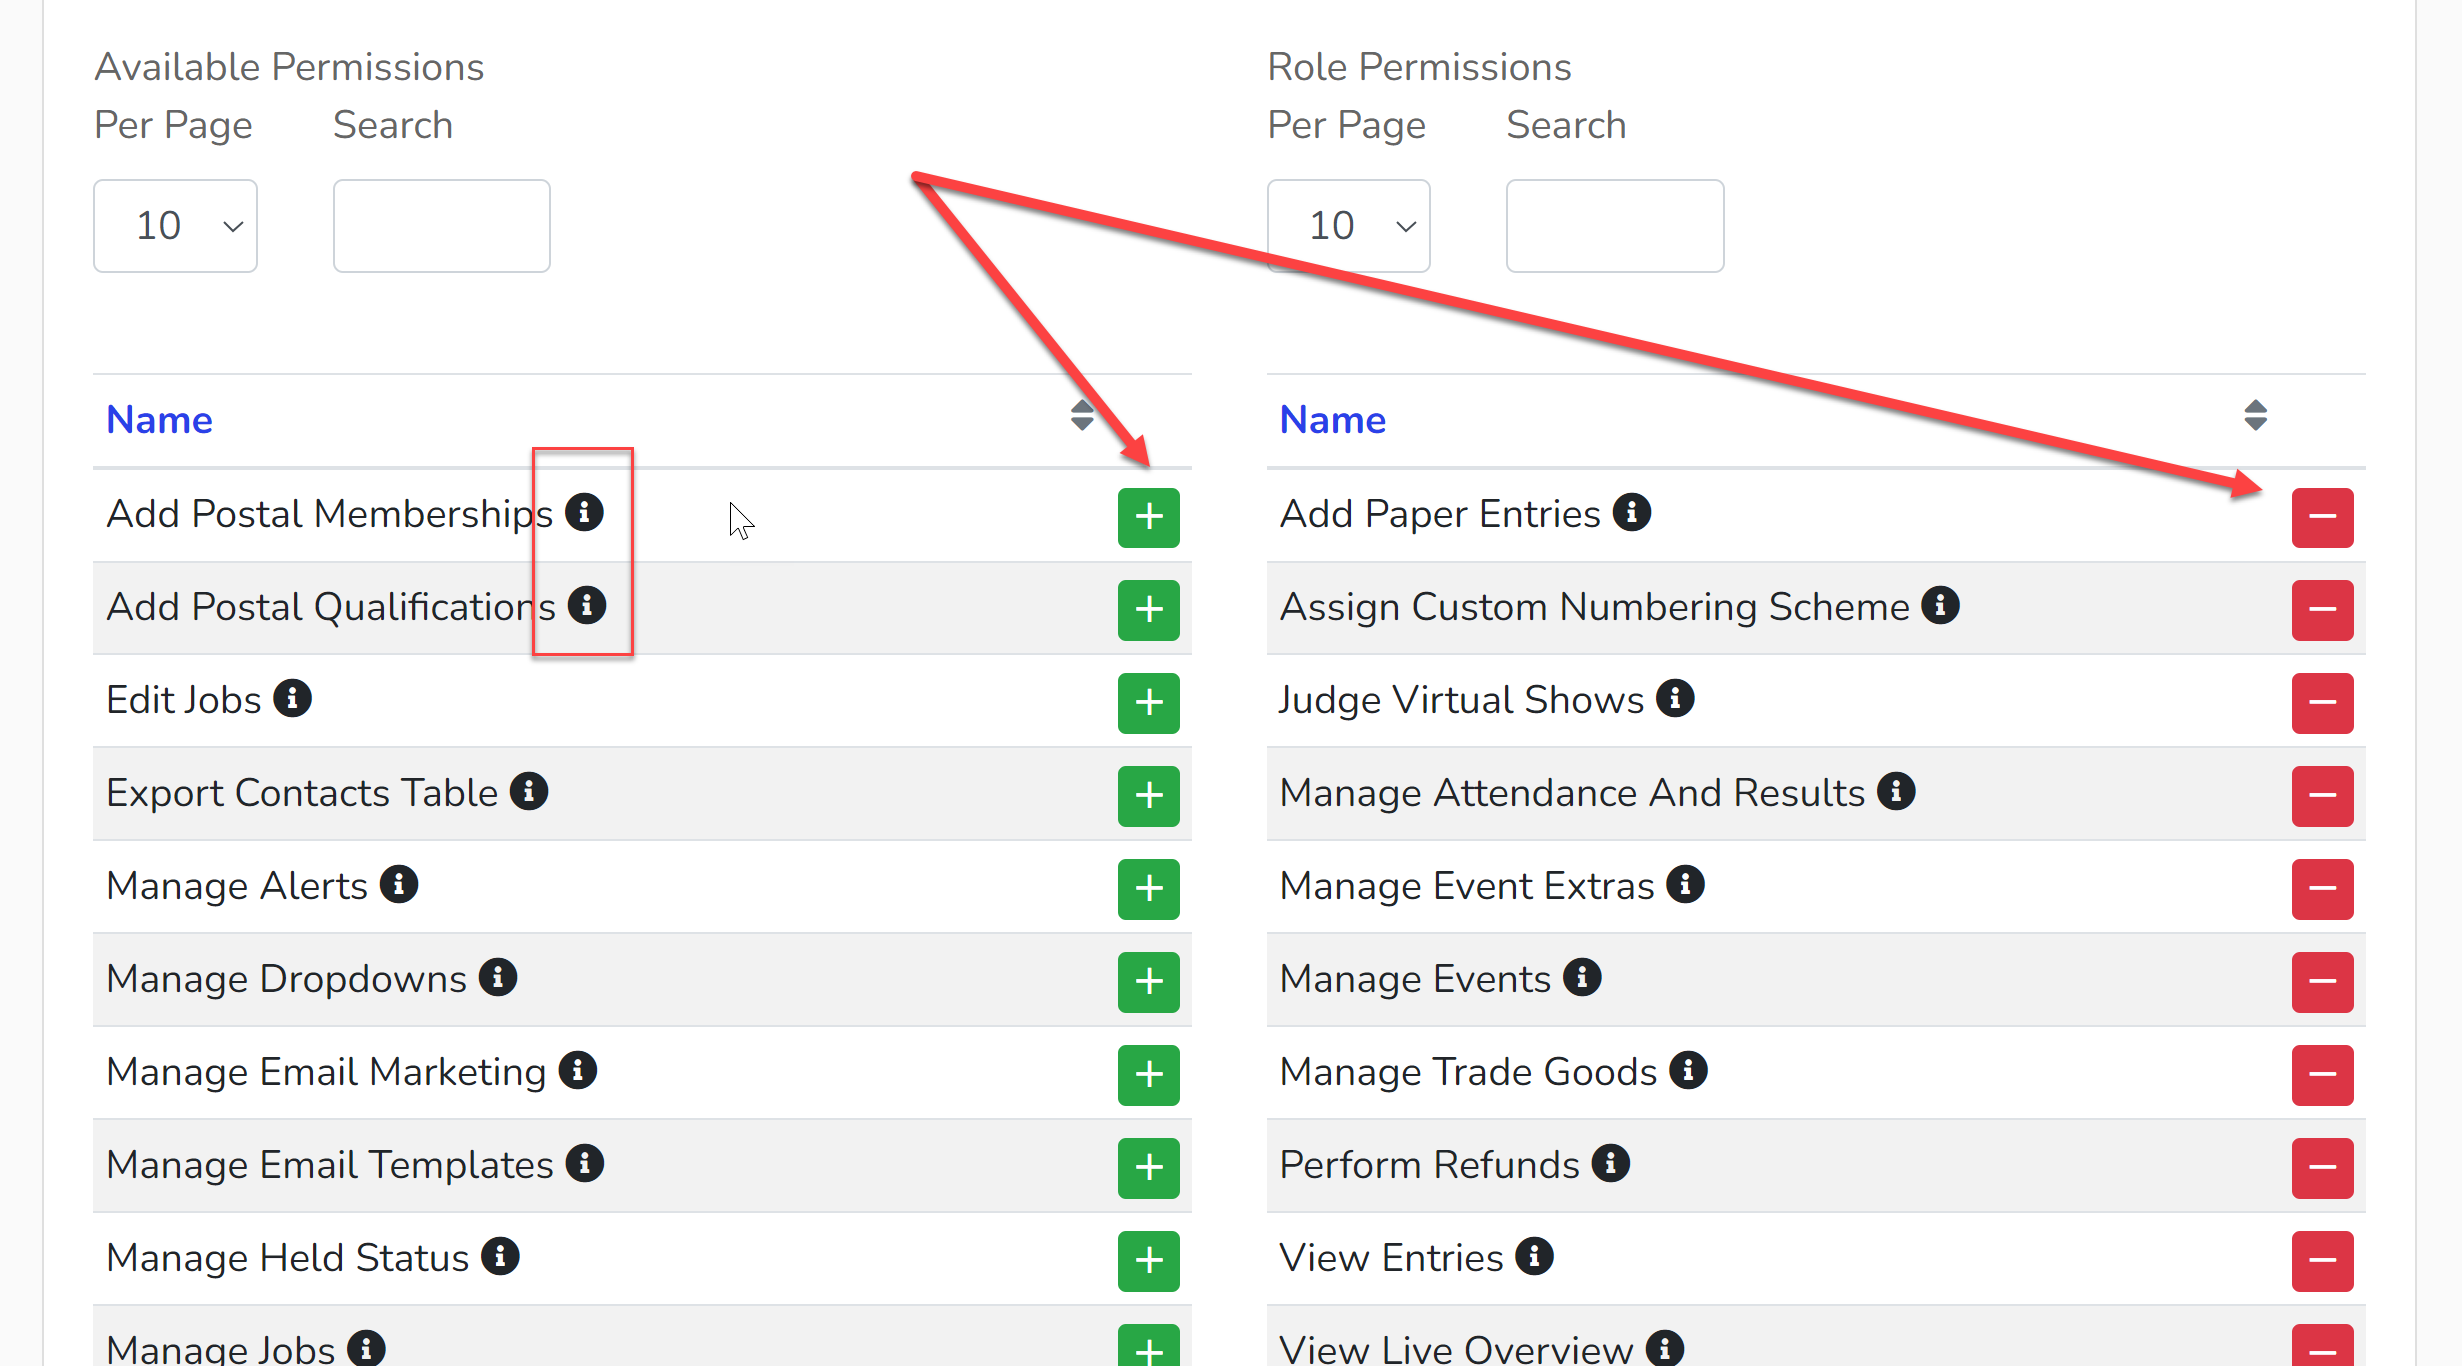Select the View Entries row text
2462x1366 pixels.
(x=1391, y=1258)
